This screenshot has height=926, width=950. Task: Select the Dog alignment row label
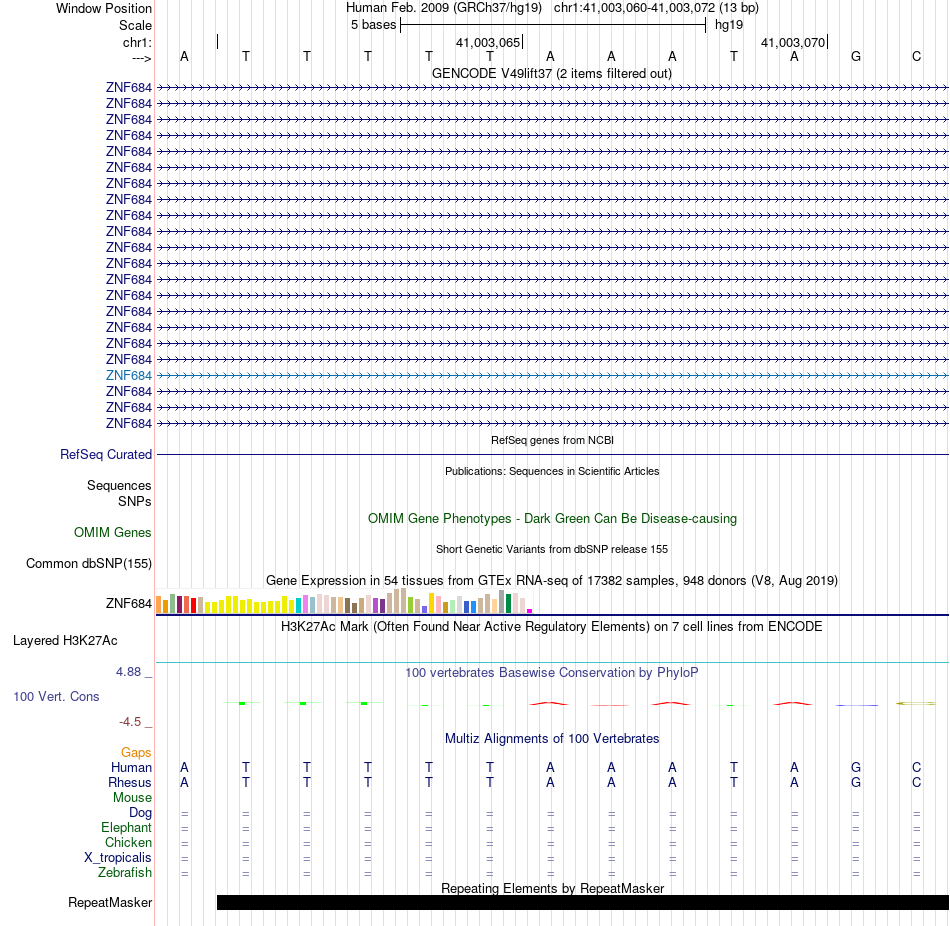140,813
